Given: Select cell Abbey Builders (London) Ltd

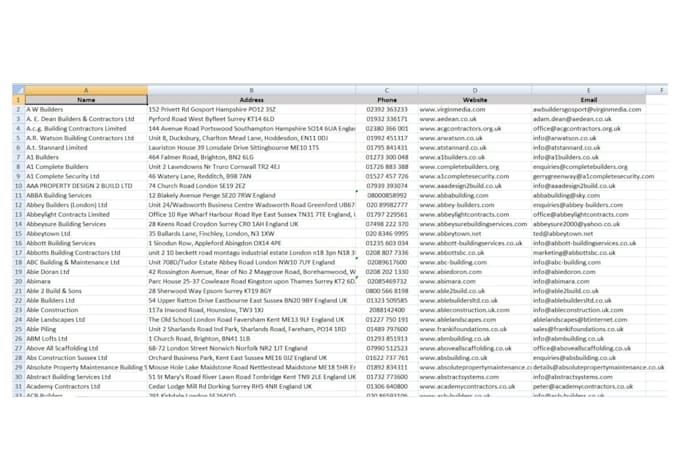Looking at the screenshot, I should (x=86, y=205).
